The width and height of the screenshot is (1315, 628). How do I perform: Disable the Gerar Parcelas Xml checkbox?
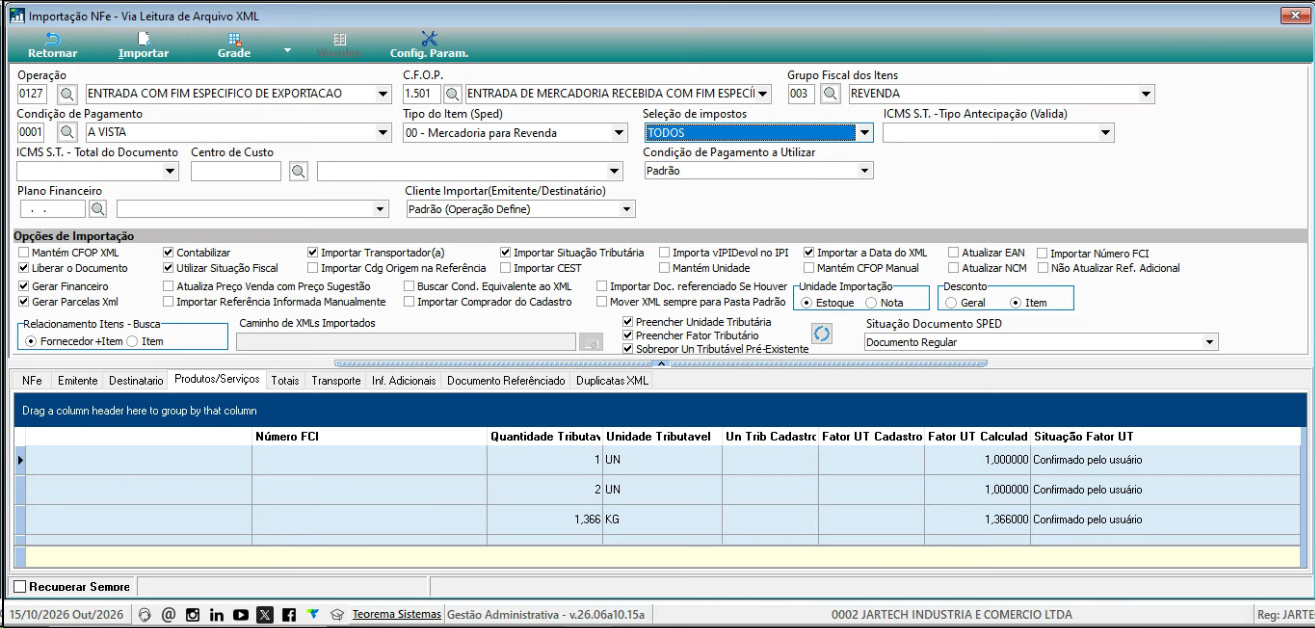tap(24, 301)
